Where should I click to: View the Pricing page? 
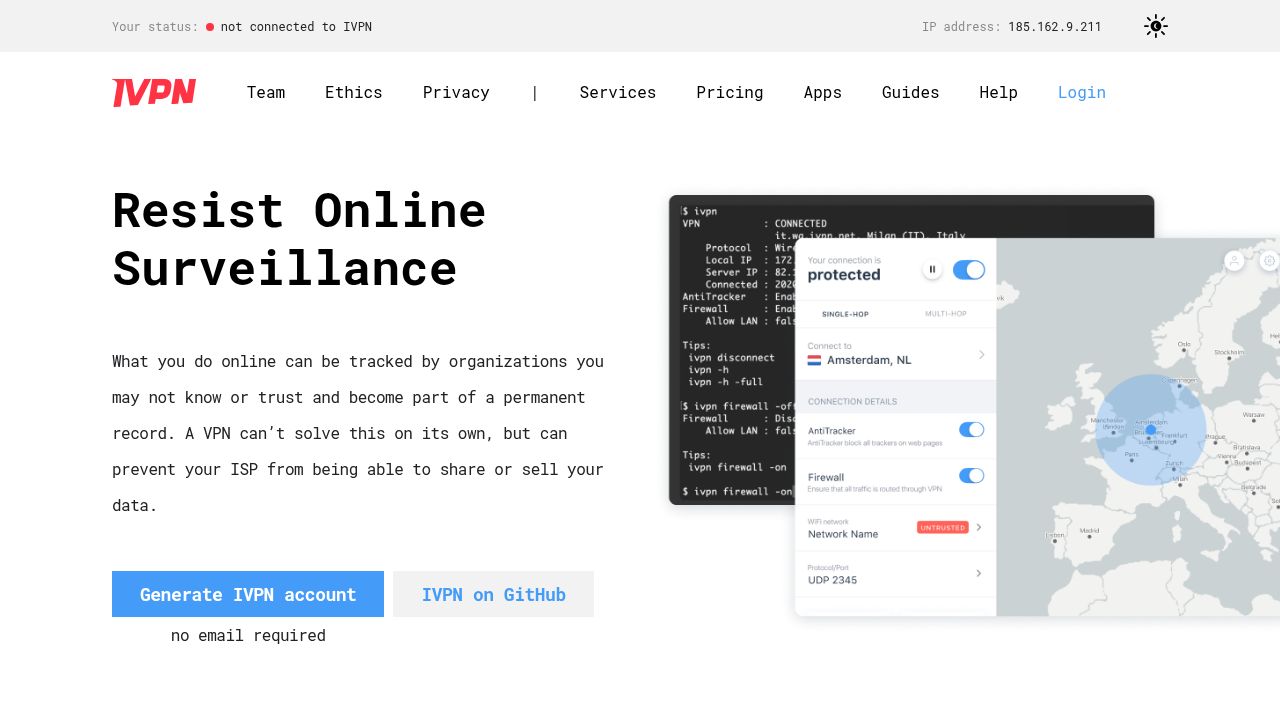click(730, 92)
